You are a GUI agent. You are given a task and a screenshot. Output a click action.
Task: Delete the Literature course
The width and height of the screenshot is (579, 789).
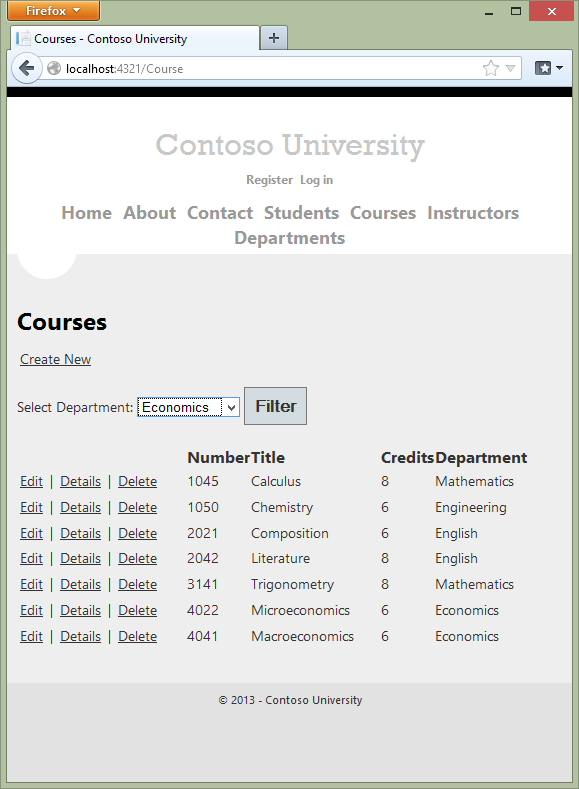click(137, 559)
